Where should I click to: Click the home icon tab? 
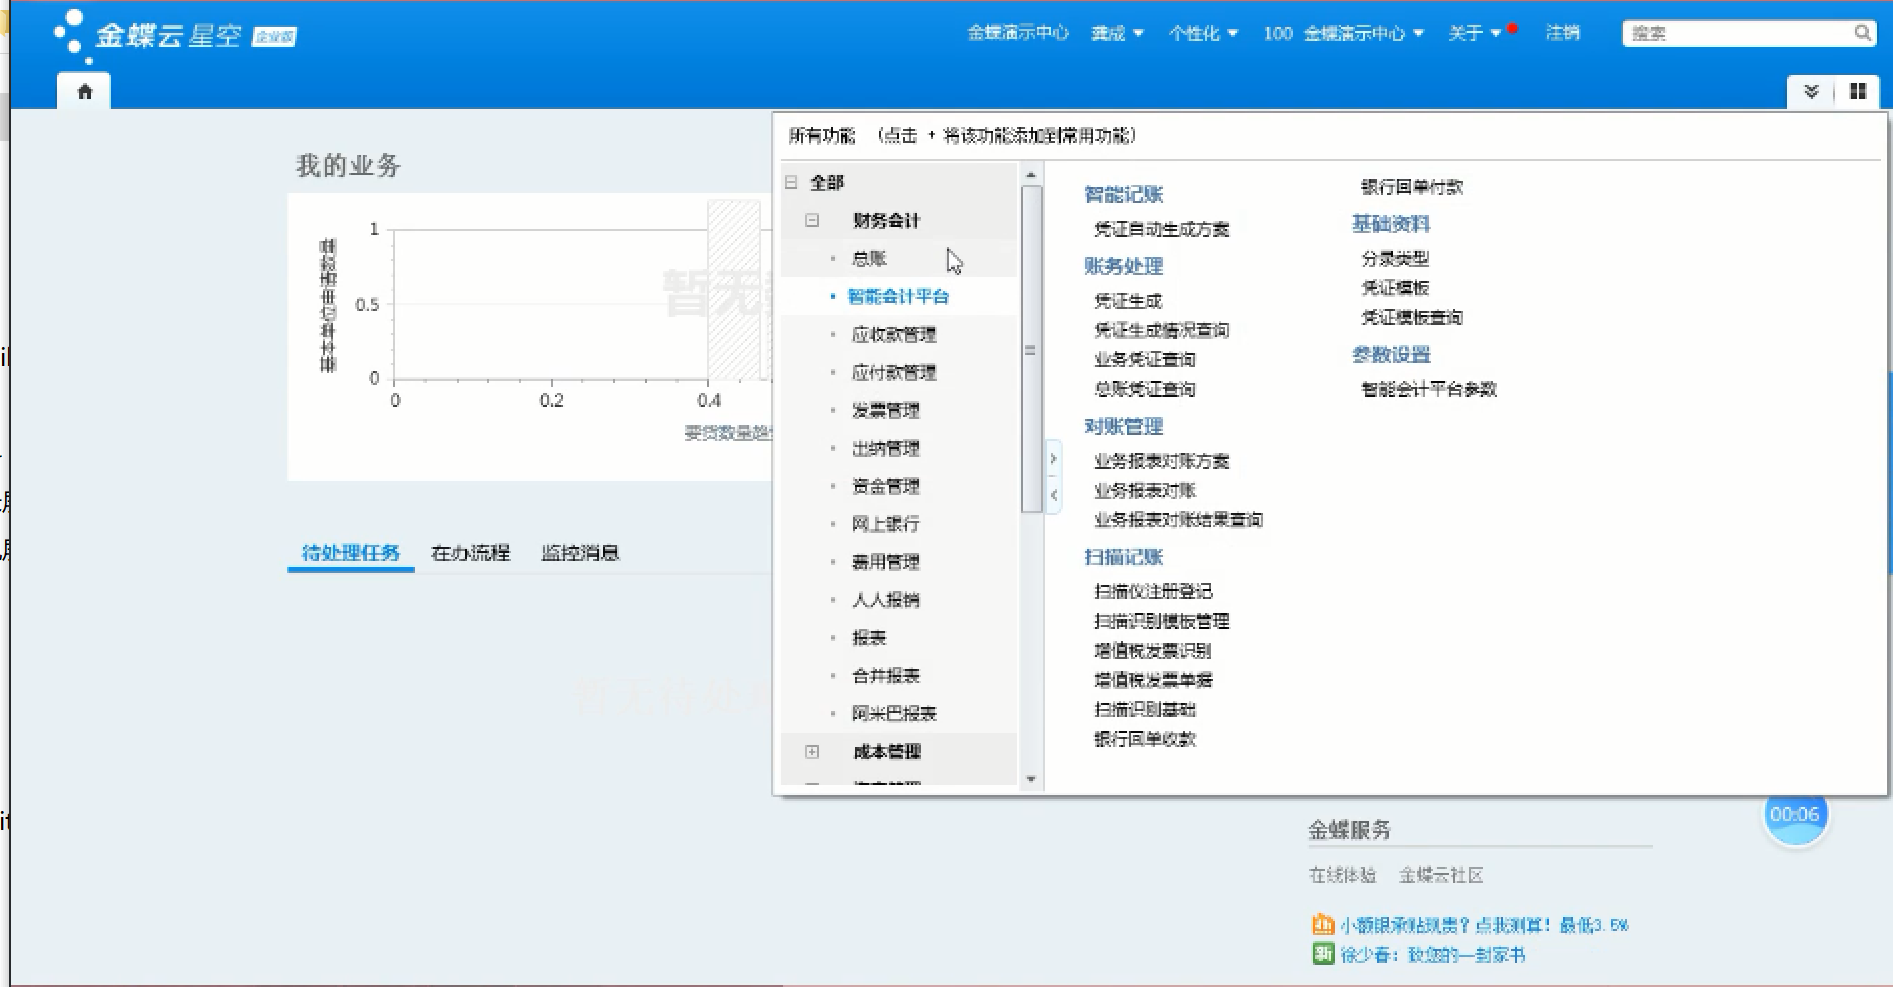(x=85, y=92)
